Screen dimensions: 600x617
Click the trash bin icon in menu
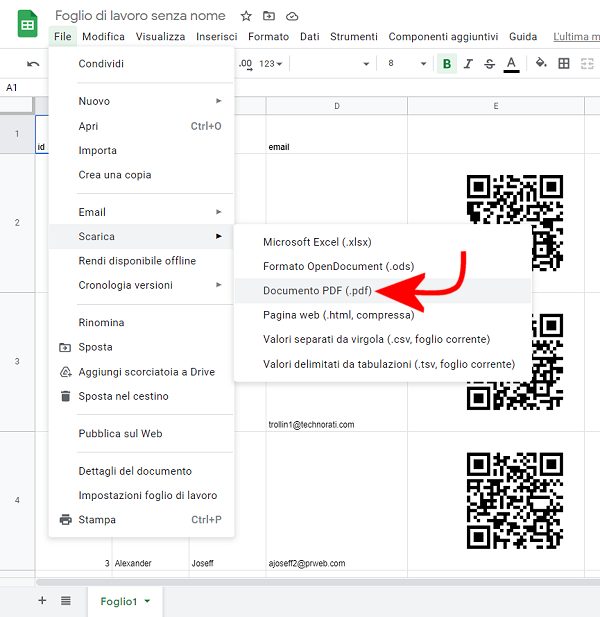click(66, 396)
